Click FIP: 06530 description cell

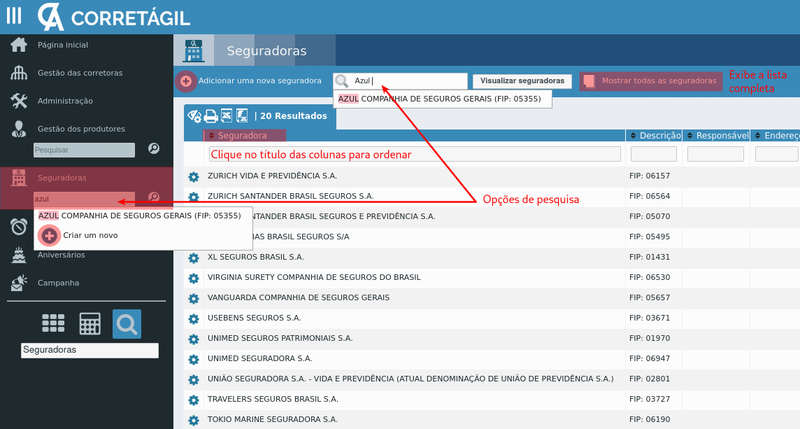pos(649,277)
